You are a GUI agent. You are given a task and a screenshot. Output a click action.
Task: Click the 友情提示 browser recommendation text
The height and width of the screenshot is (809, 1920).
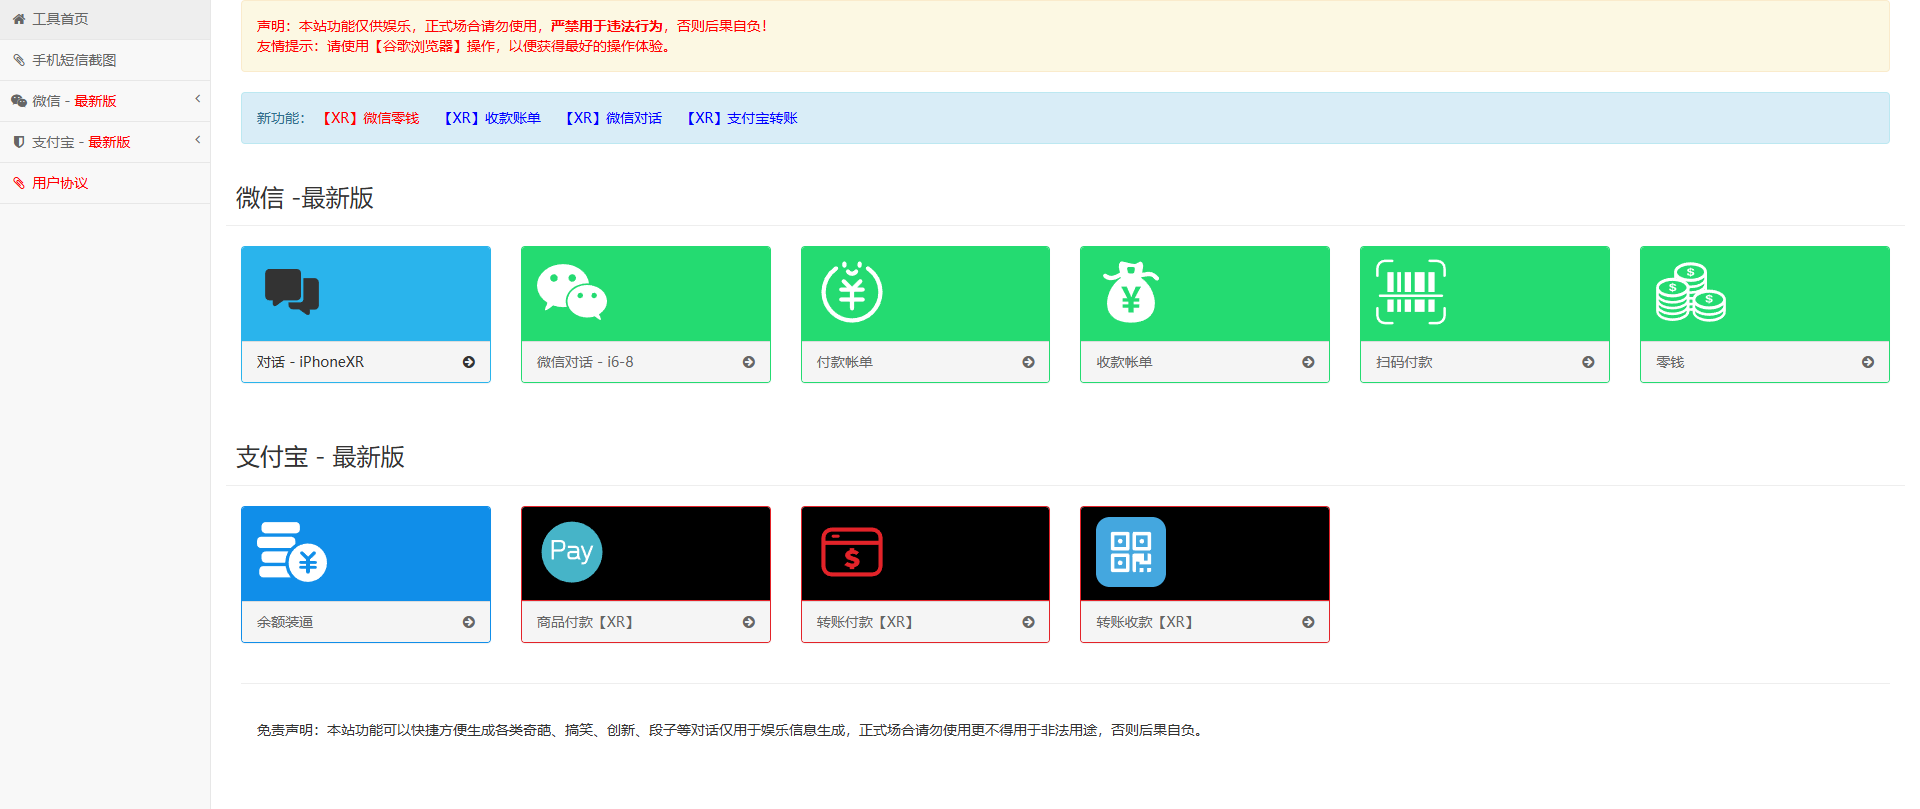click(465, 46)
